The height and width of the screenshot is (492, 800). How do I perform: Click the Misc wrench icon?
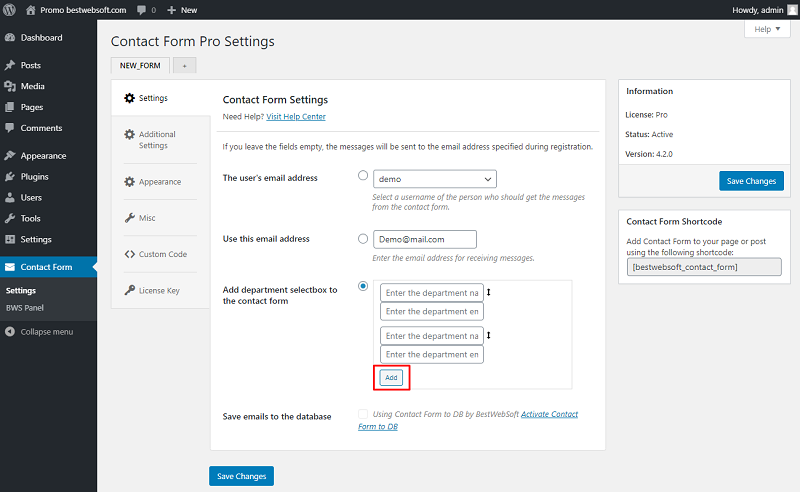click(x=130, y=218)
